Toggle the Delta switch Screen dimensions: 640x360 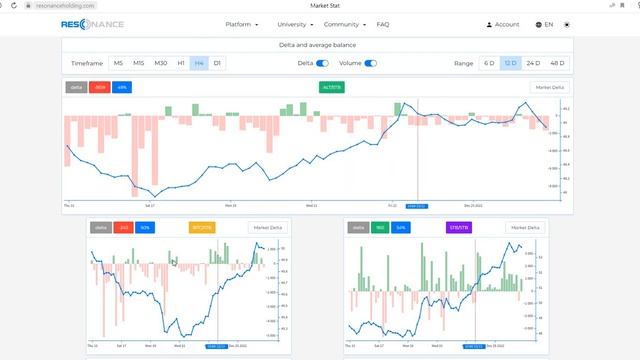(322, 63)
